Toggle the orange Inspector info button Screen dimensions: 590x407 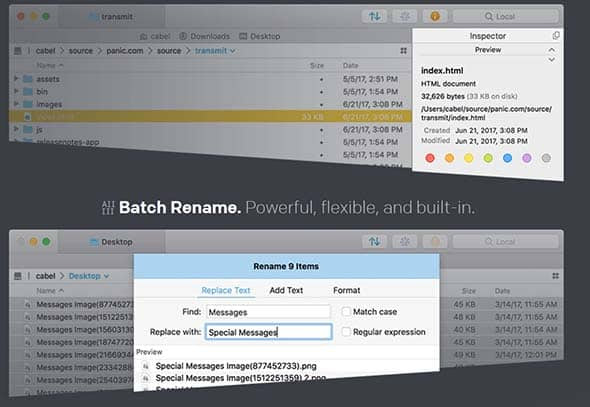point(435,16)
